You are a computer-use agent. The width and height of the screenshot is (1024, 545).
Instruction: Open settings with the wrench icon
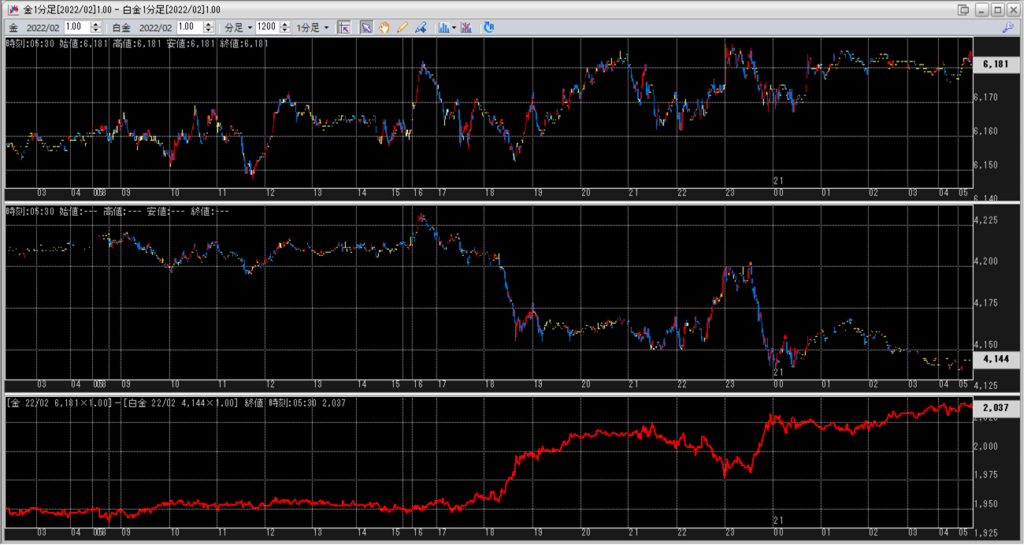tap(1007, 27)
